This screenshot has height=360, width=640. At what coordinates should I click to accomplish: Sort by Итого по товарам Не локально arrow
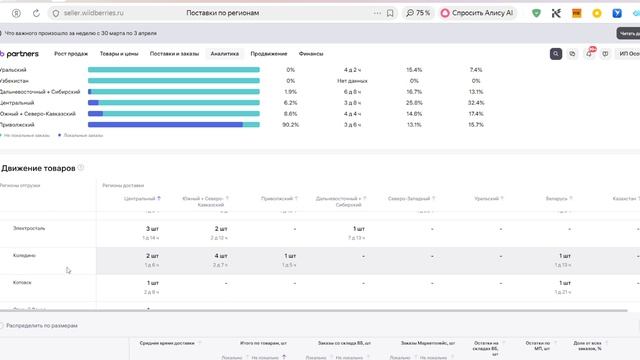284,357
